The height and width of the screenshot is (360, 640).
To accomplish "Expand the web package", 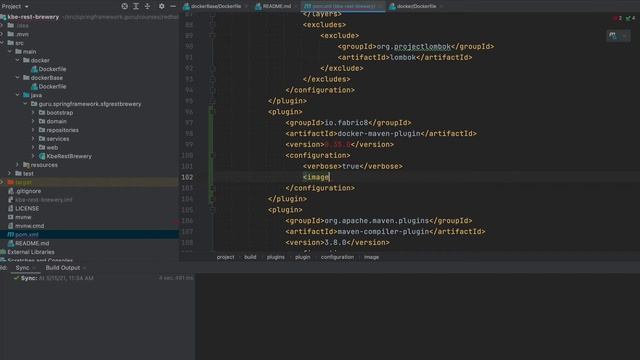I will coord(33,147).
